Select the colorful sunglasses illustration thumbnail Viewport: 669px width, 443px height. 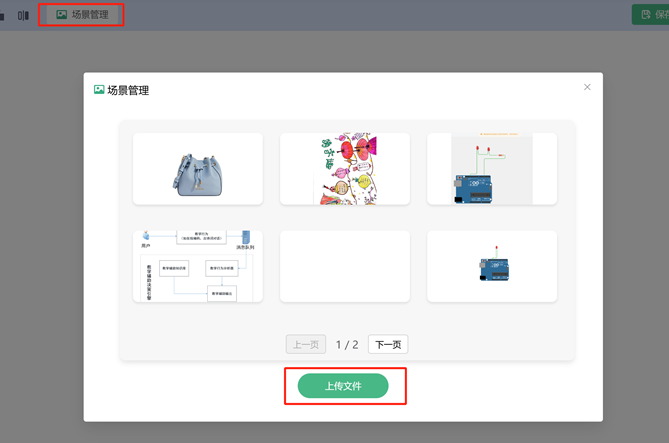(x=345, y=169)
